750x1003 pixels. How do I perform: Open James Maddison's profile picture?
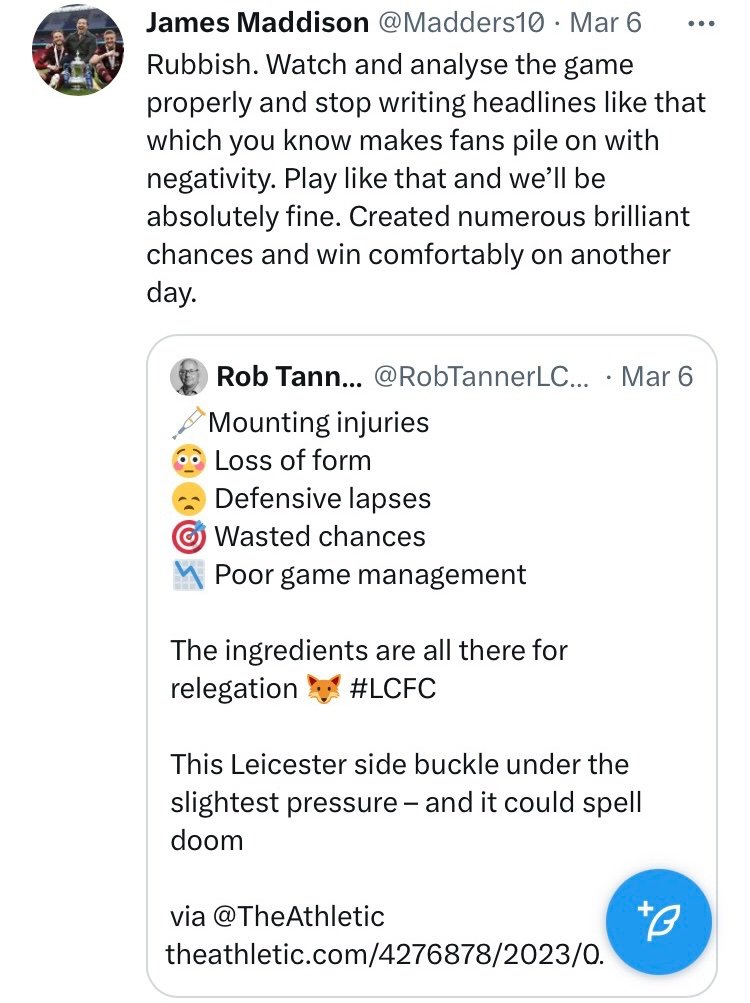[x=78, y=49]
